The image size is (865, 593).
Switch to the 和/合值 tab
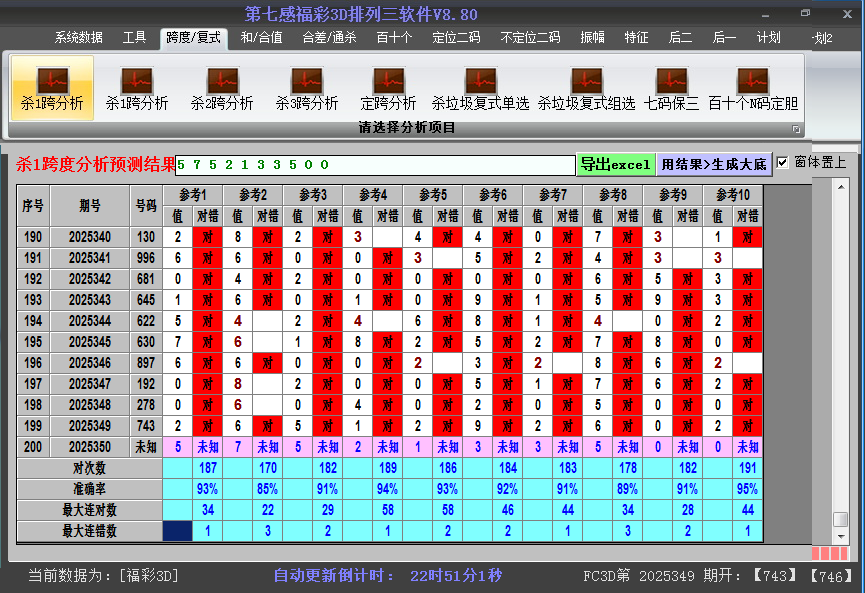(x=261, y=38)
